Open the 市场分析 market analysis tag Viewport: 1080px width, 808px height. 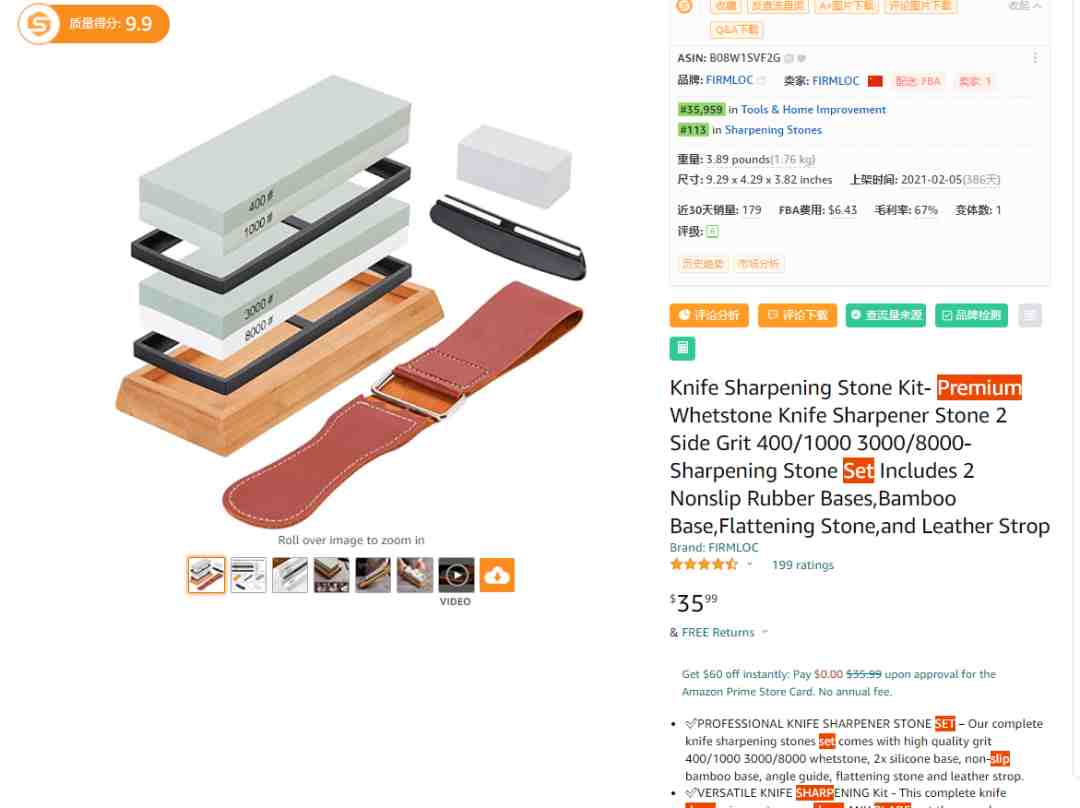tap(758, 264)
